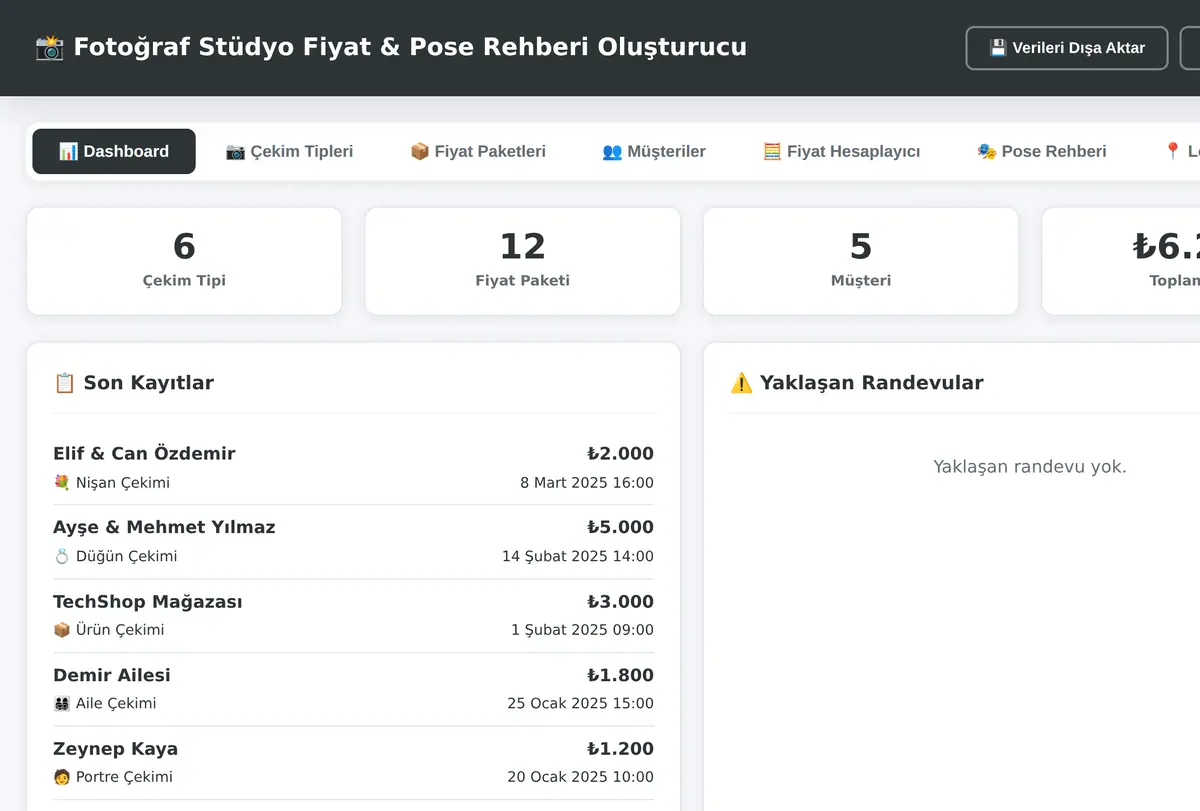Click the Çekim Tipi count card showing 6
The image size is (1200, 811).
point(184,261)
